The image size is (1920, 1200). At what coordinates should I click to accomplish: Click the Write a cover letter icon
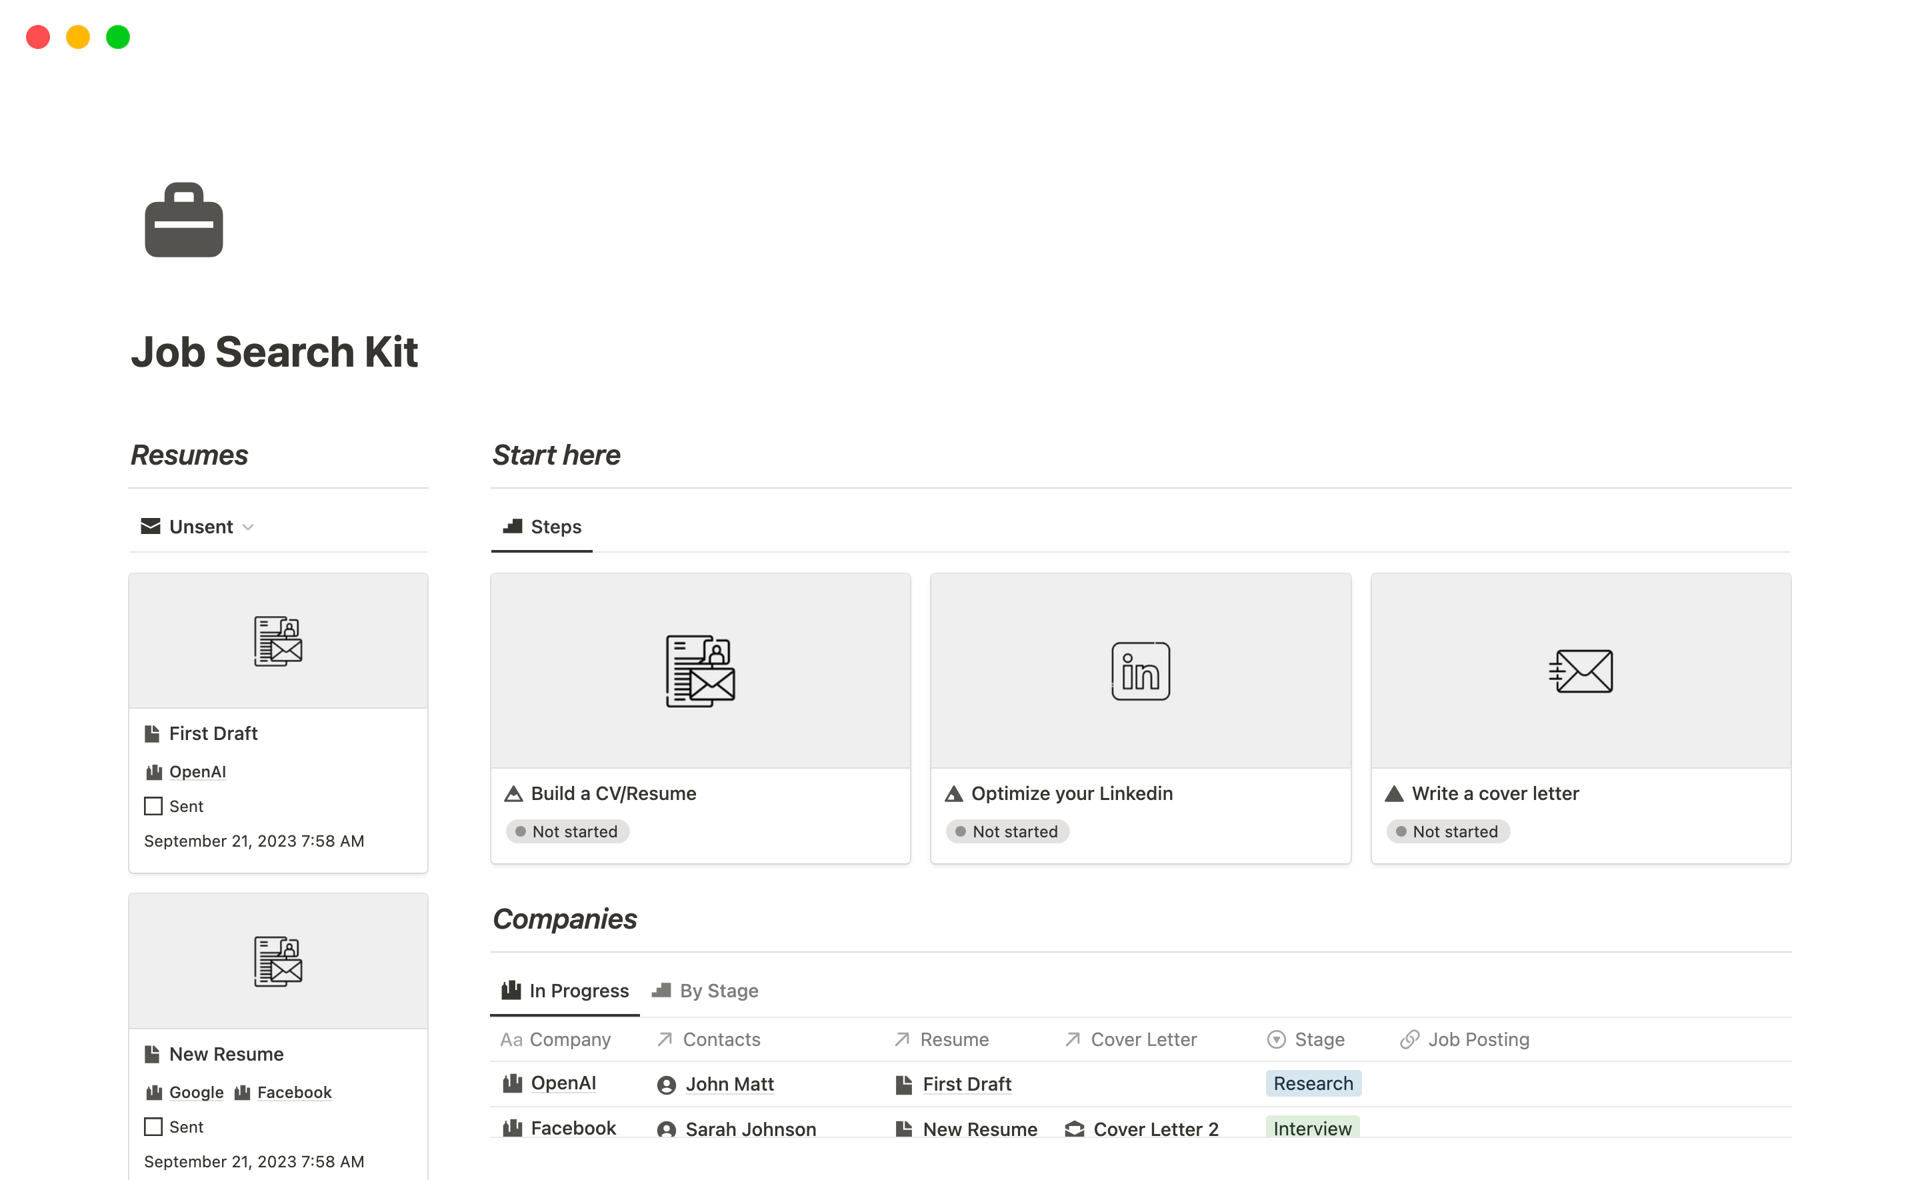click(1579, 669)
